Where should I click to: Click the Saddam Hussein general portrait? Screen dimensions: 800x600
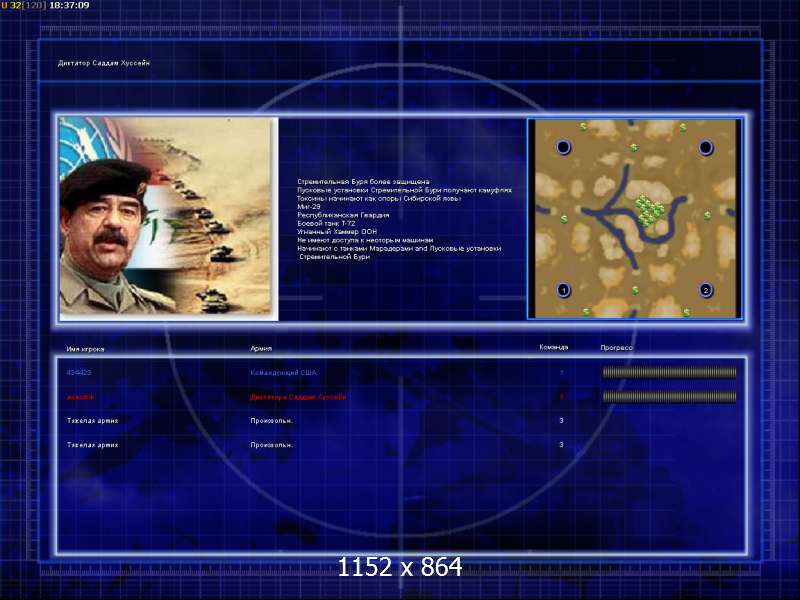[168, 218]
